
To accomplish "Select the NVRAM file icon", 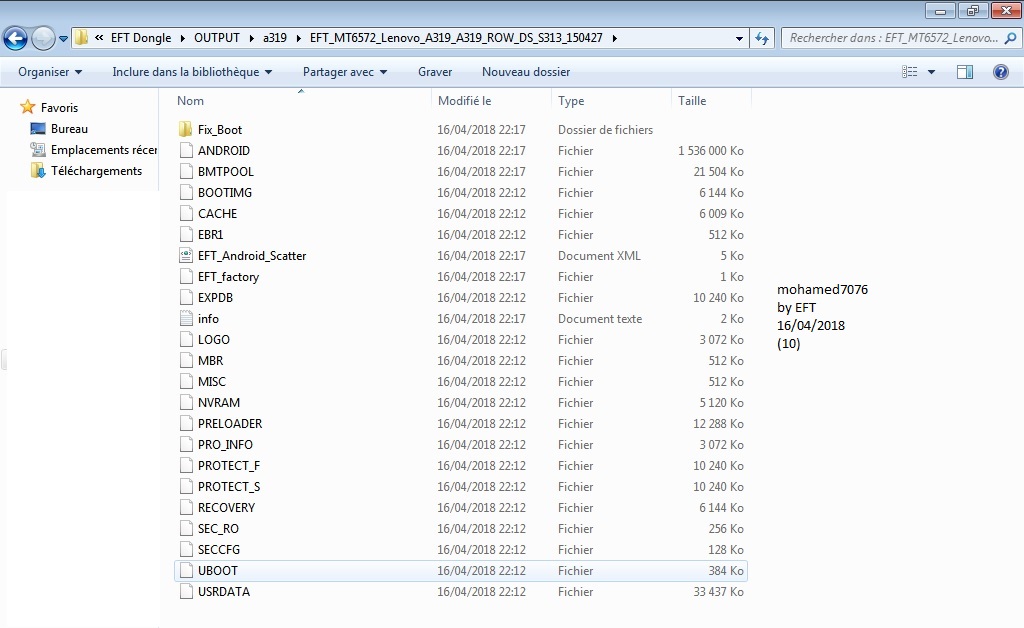I will click(186, 402).
